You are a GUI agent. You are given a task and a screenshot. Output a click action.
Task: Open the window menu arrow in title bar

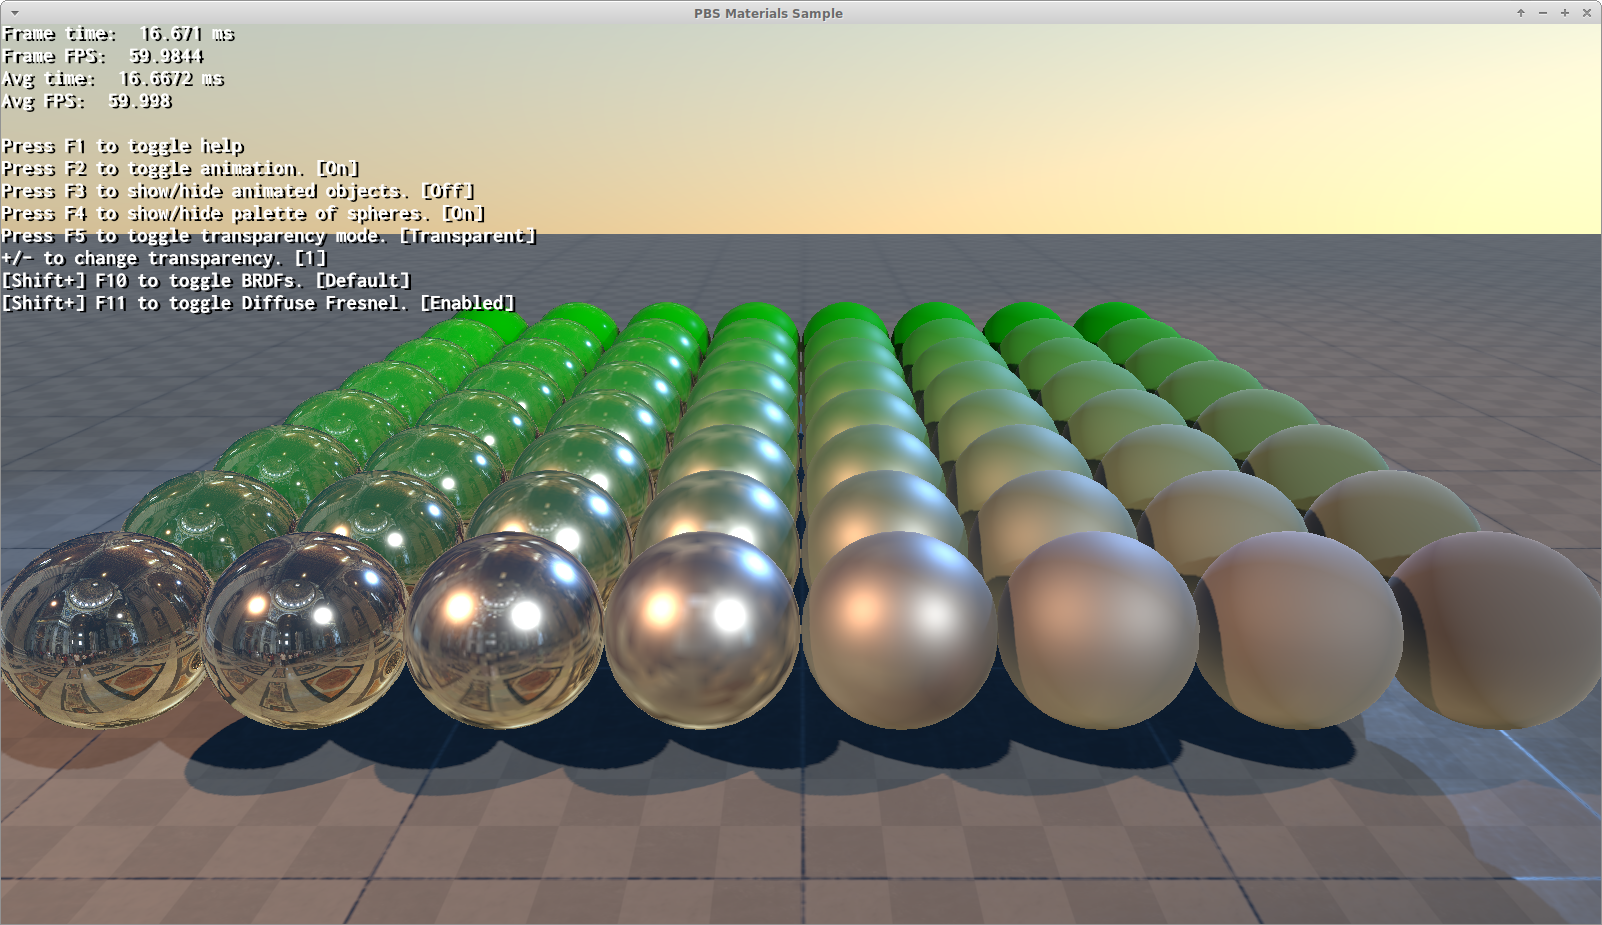click(x=14, y=13)
